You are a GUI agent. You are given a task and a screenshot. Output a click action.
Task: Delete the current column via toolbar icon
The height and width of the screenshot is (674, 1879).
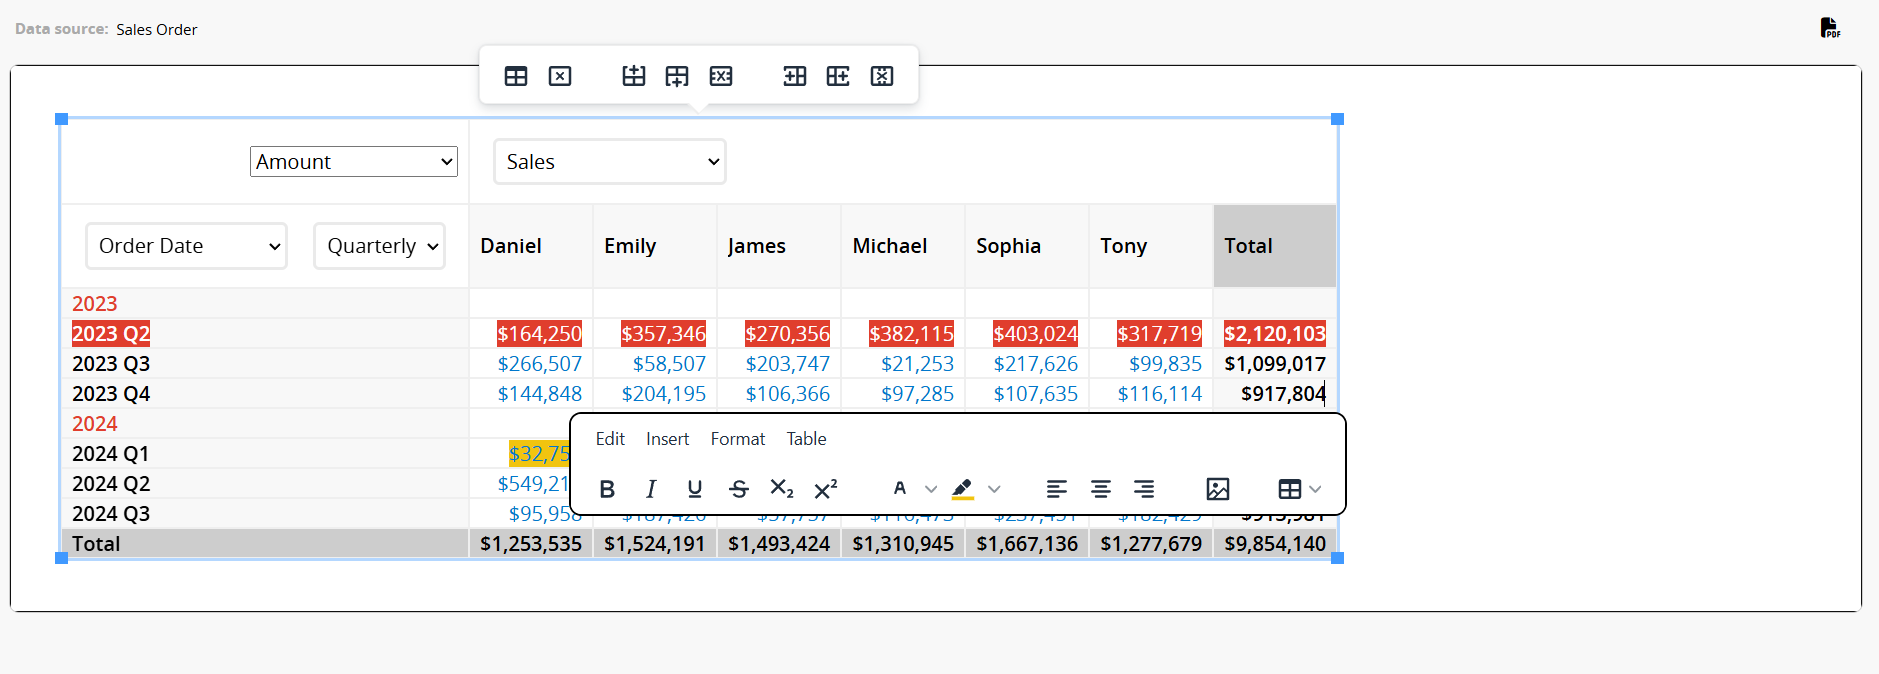coord(882,76)
